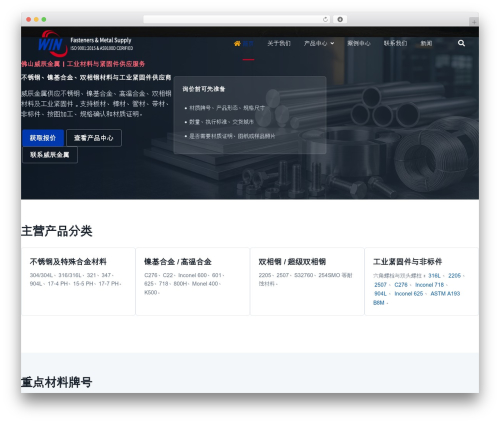Image resolution: width=500 pixels, height=423 pixels.
Task: Click the 查看产品中心 button
Action: pyautogui.click(x=94, y=138)
